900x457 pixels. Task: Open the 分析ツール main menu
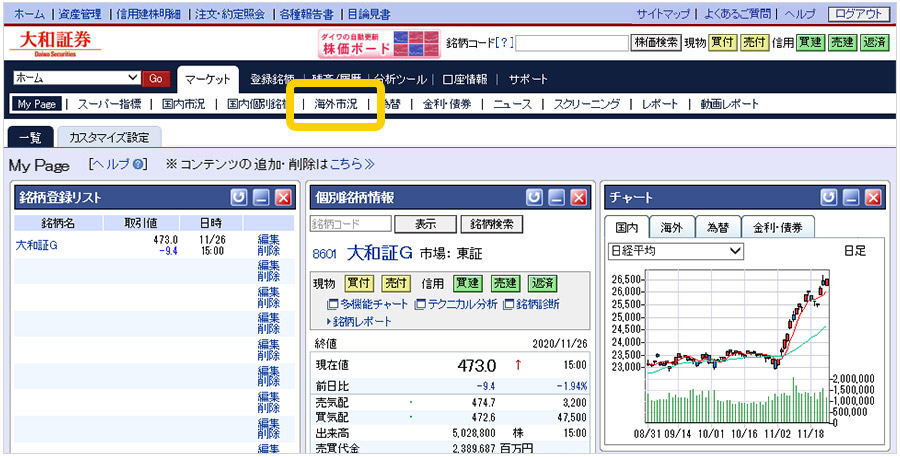click(x=399, y=80)
